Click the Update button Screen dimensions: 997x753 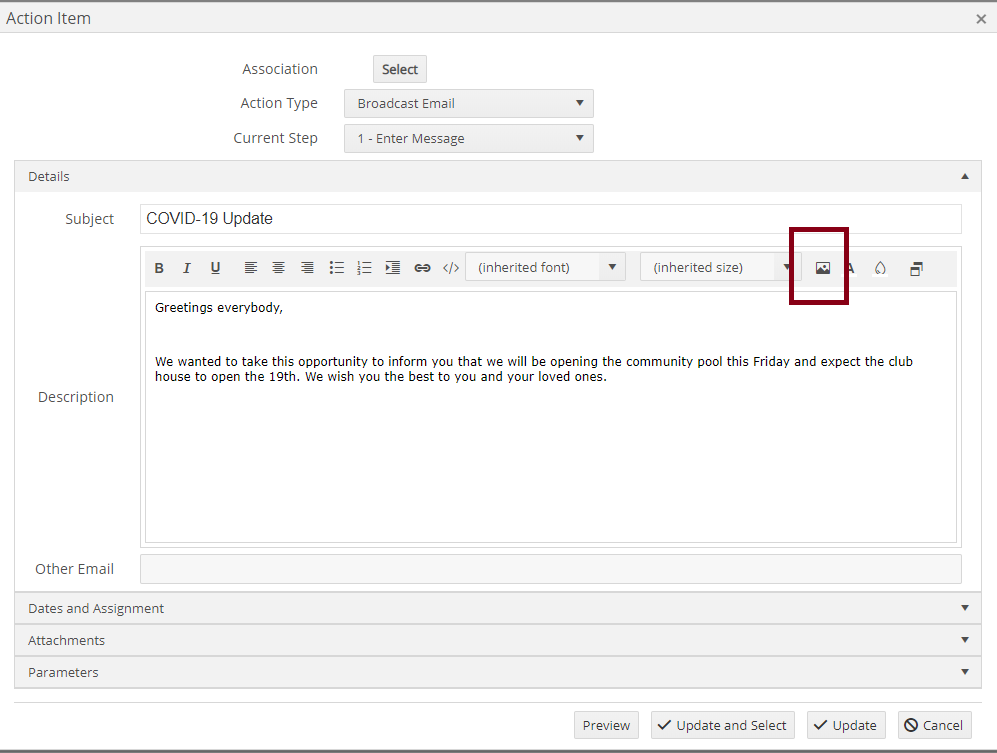tap(846, 725)
